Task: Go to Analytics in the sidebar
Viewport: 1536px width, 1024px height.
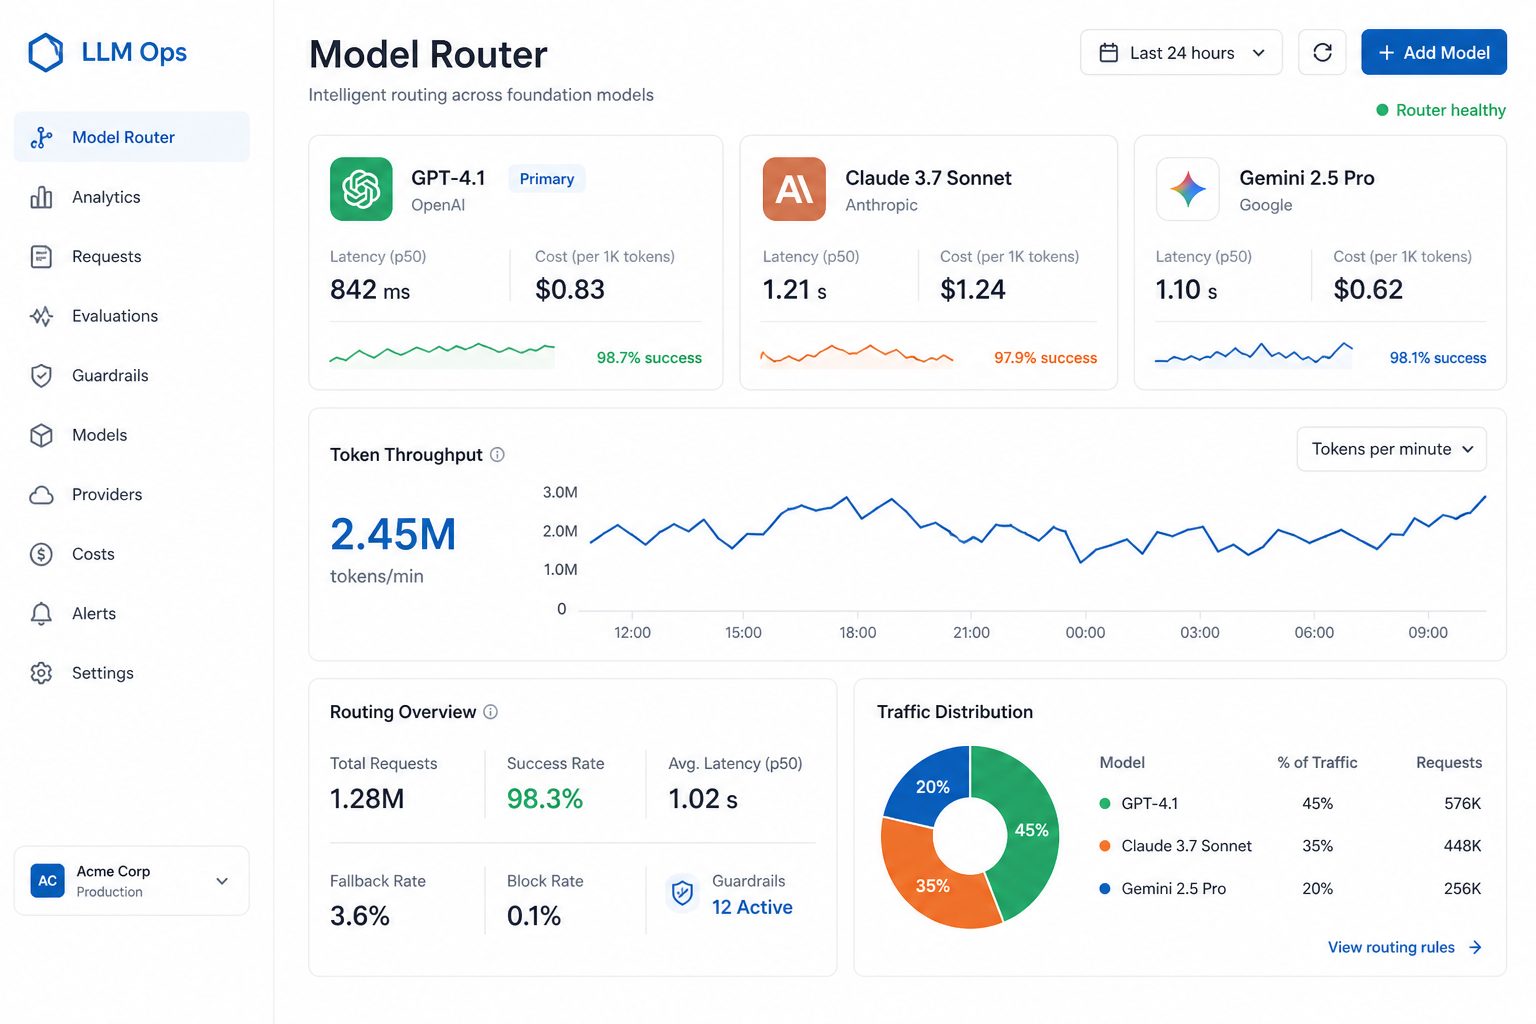Action: click(132, 197)
